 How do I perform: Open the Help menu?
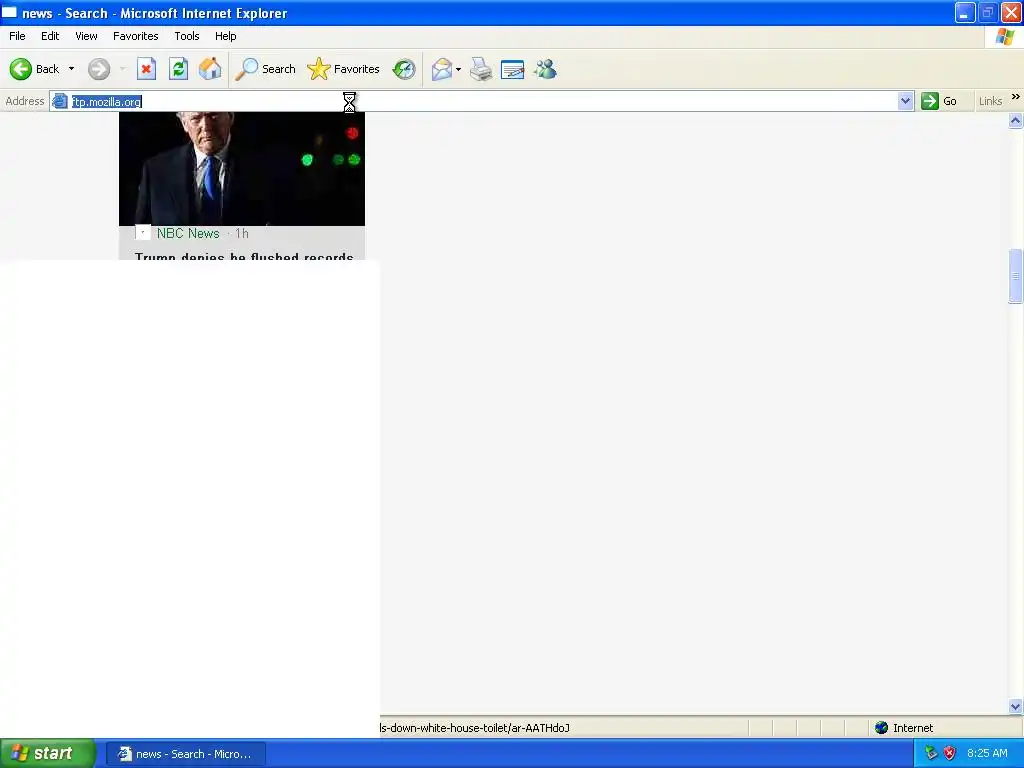coord(225,36)
